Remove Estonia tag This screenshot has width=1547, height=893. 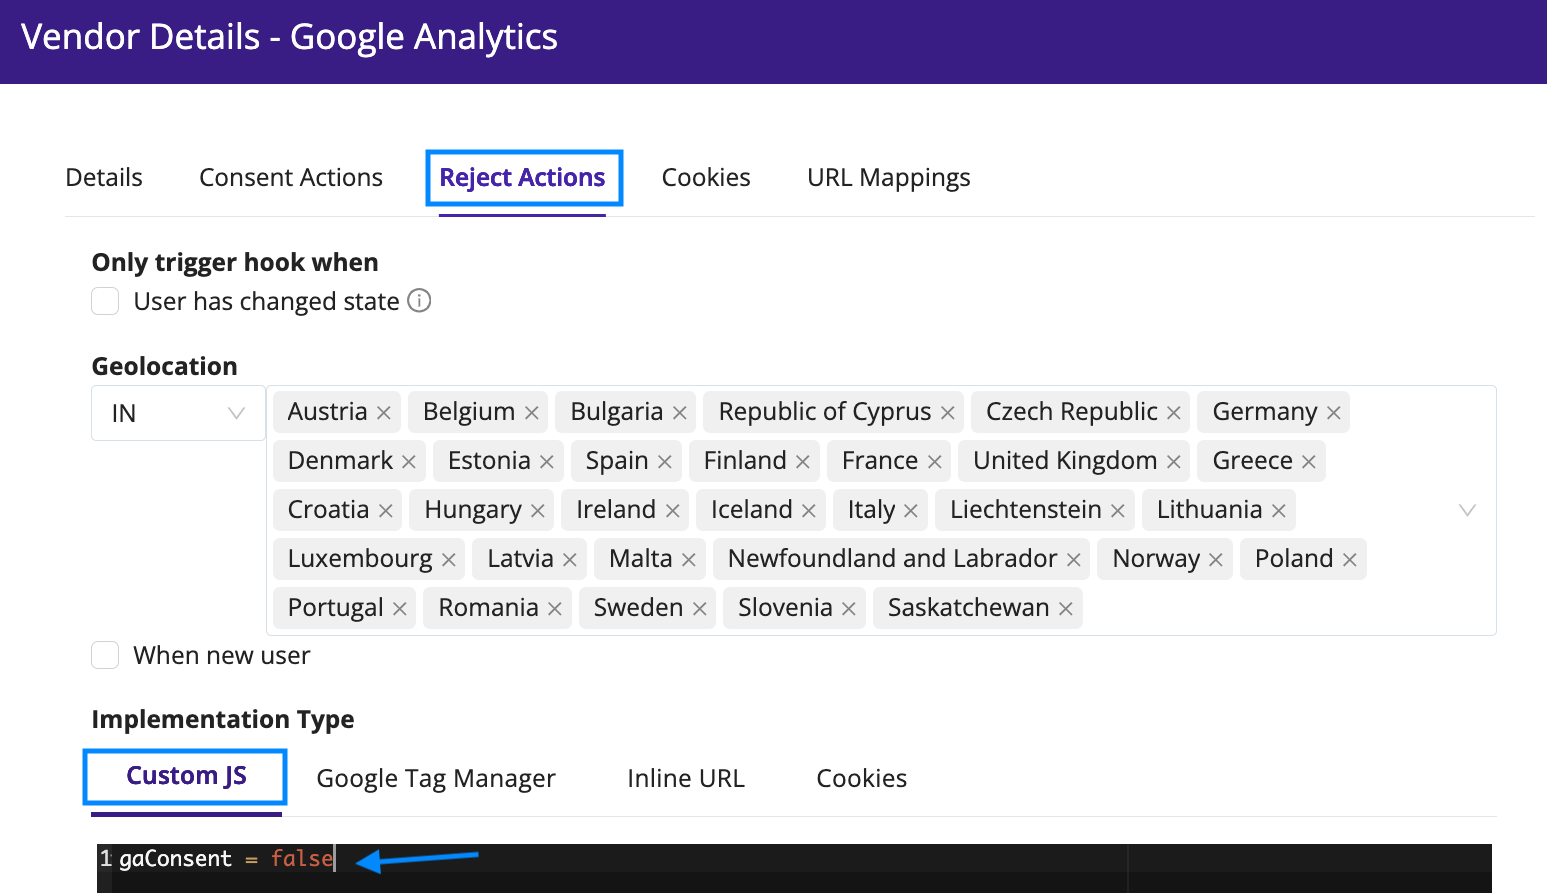click(547, 461)
